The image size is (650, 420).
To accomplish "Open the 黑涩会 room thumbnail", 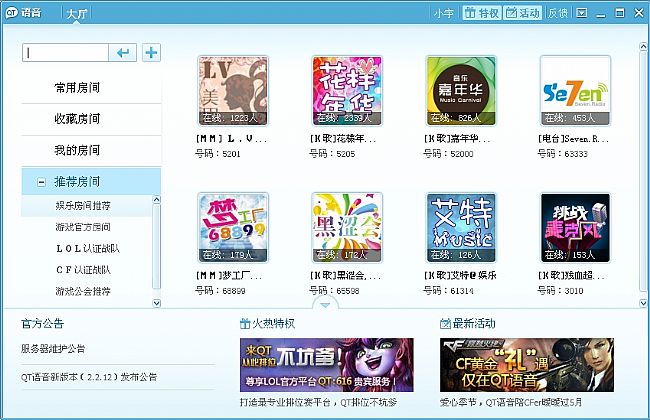I will pyautogui.click(x=347, y=228).
